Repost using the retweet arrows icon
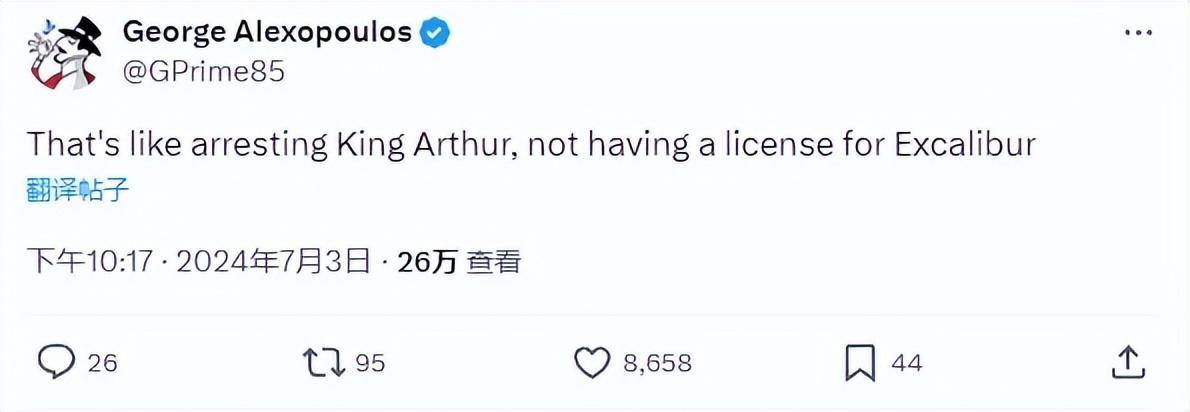The height and width of the screenshot is (412, 1190). click(325, 363)
